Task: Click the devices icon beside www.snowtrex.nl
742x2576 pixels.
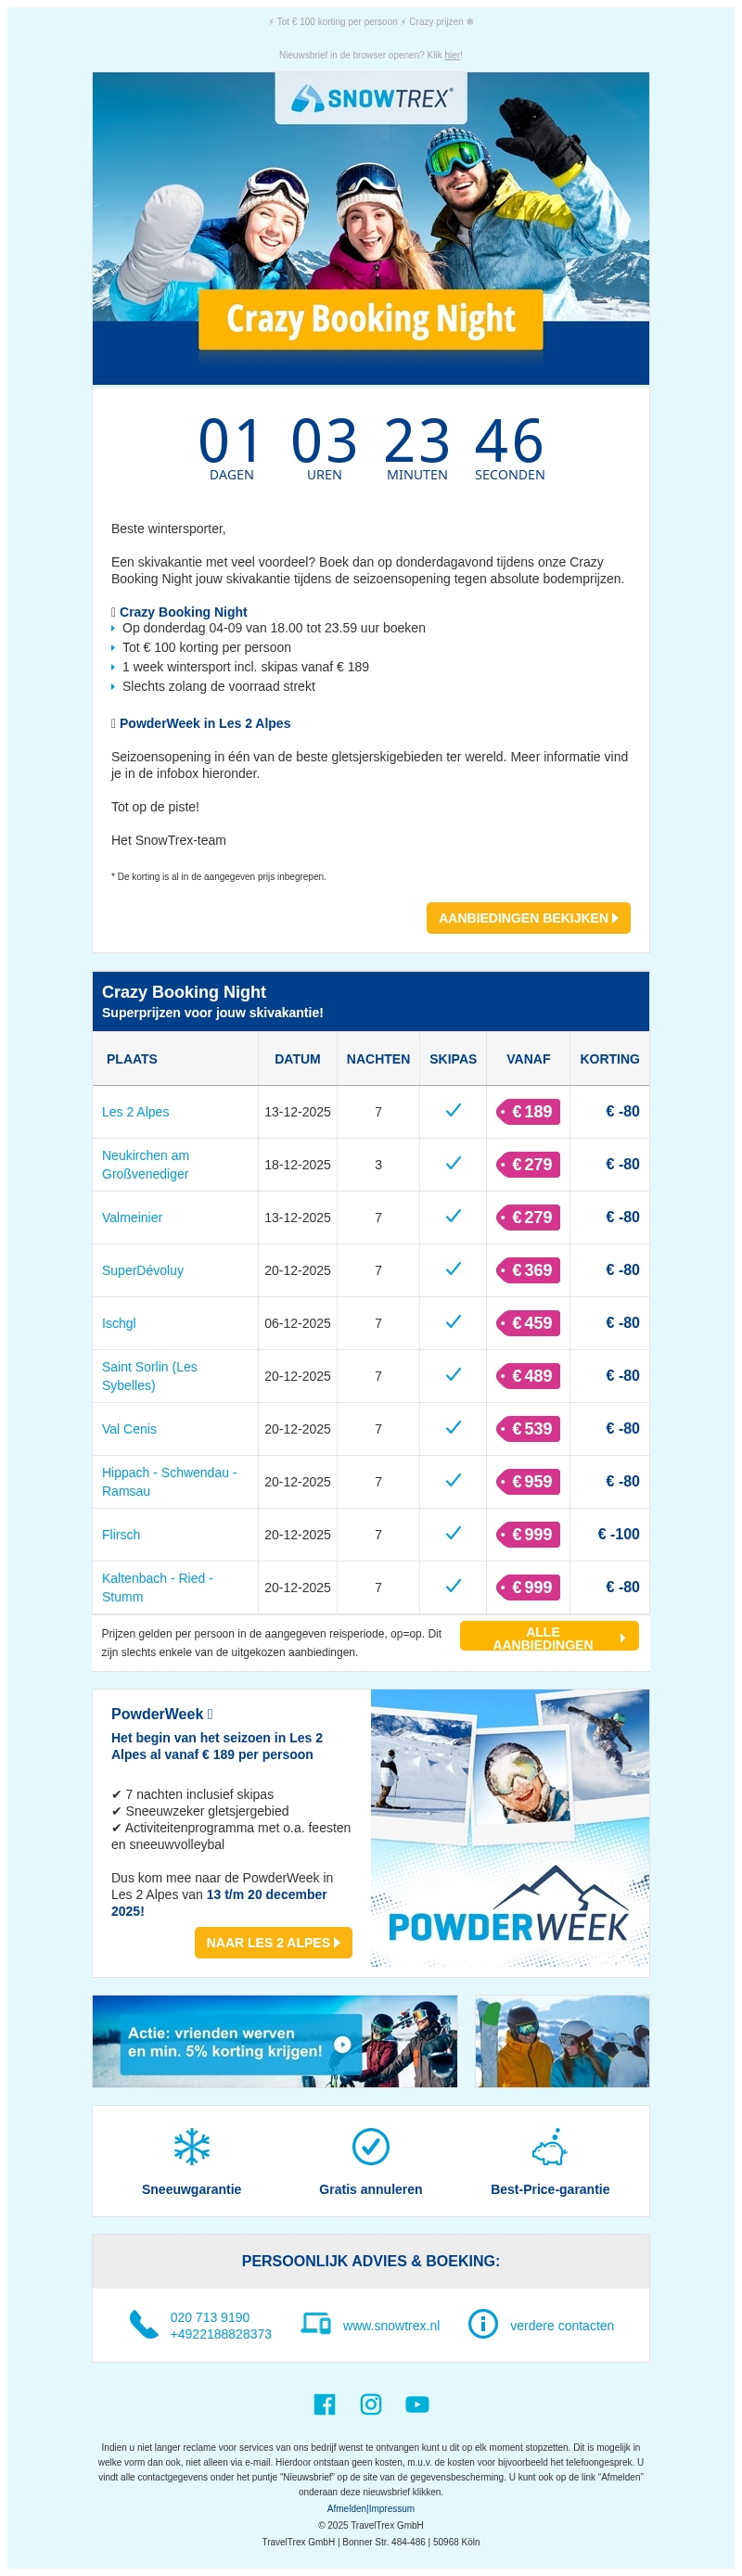Action: coord(316,2323)
